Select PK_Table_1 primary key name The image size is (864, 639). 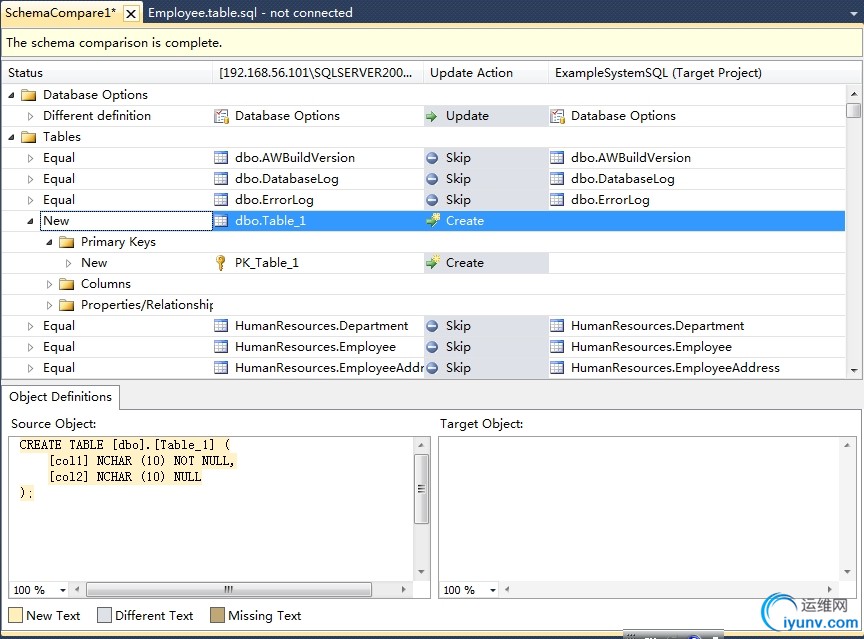pyautogui.click(x=267, y=263)
